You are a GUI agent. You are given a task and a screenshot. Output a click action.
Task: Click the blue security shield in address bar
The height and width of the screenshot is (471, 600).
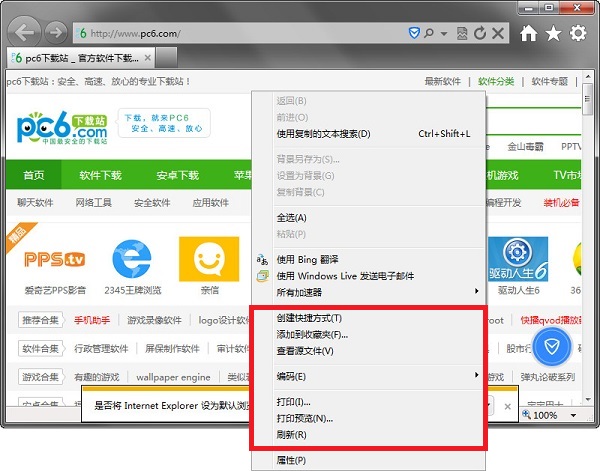coord(414,33)
